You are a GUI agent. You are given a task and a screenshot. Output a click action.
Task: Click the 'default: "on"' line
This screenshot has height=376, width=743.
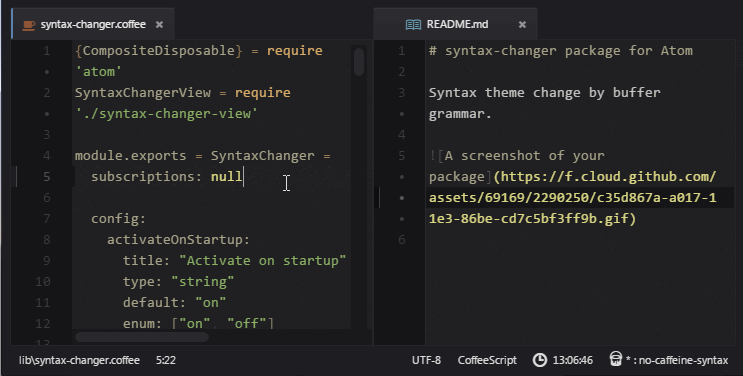(x=174, y=303)
